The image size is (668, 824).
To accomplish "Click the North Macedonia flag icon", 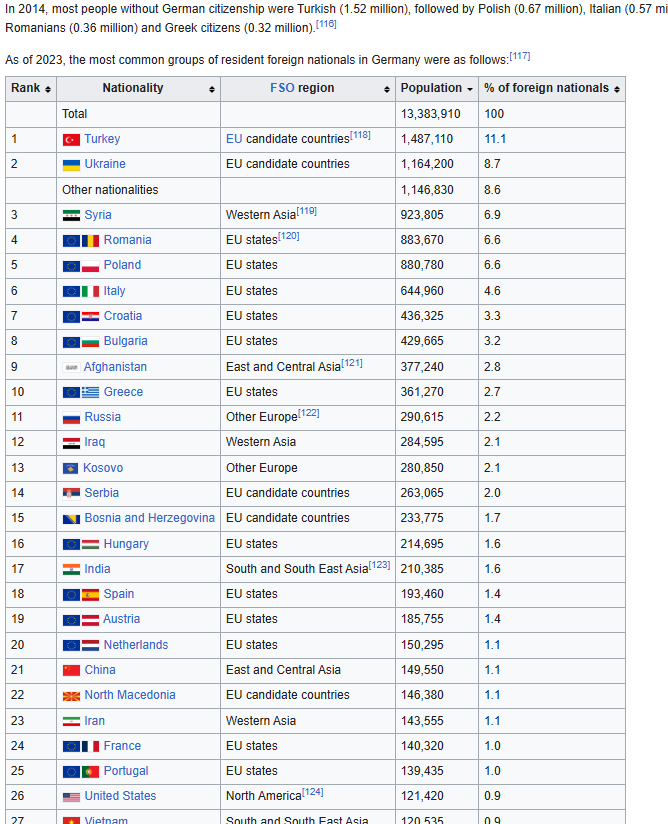I will pos(71,696).
